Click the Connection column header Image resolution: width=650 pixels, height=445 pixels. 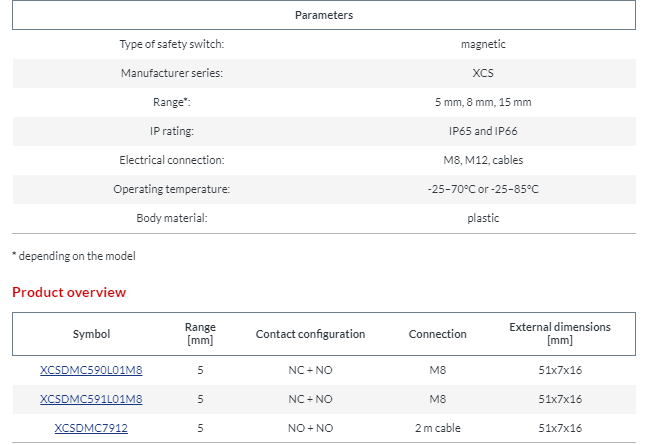437,334
